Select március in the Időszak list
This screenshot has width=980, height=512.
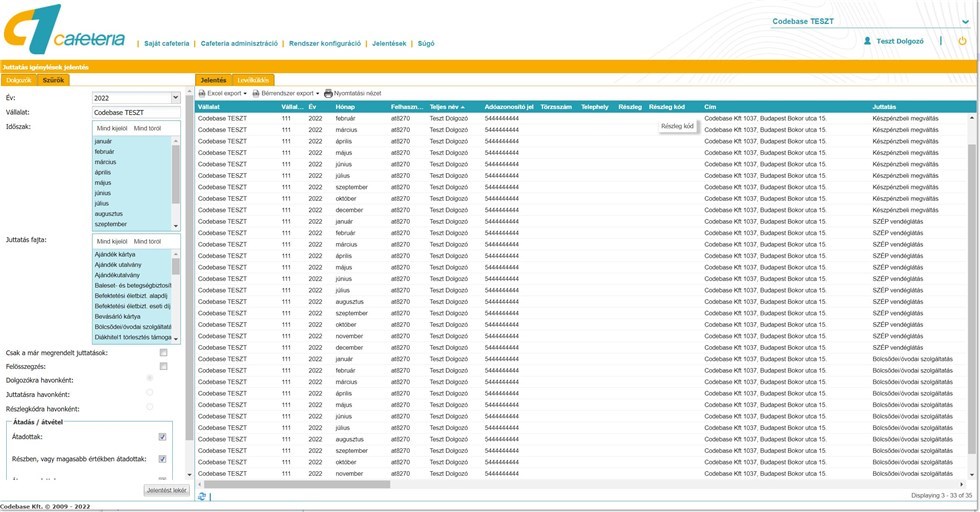105,162
